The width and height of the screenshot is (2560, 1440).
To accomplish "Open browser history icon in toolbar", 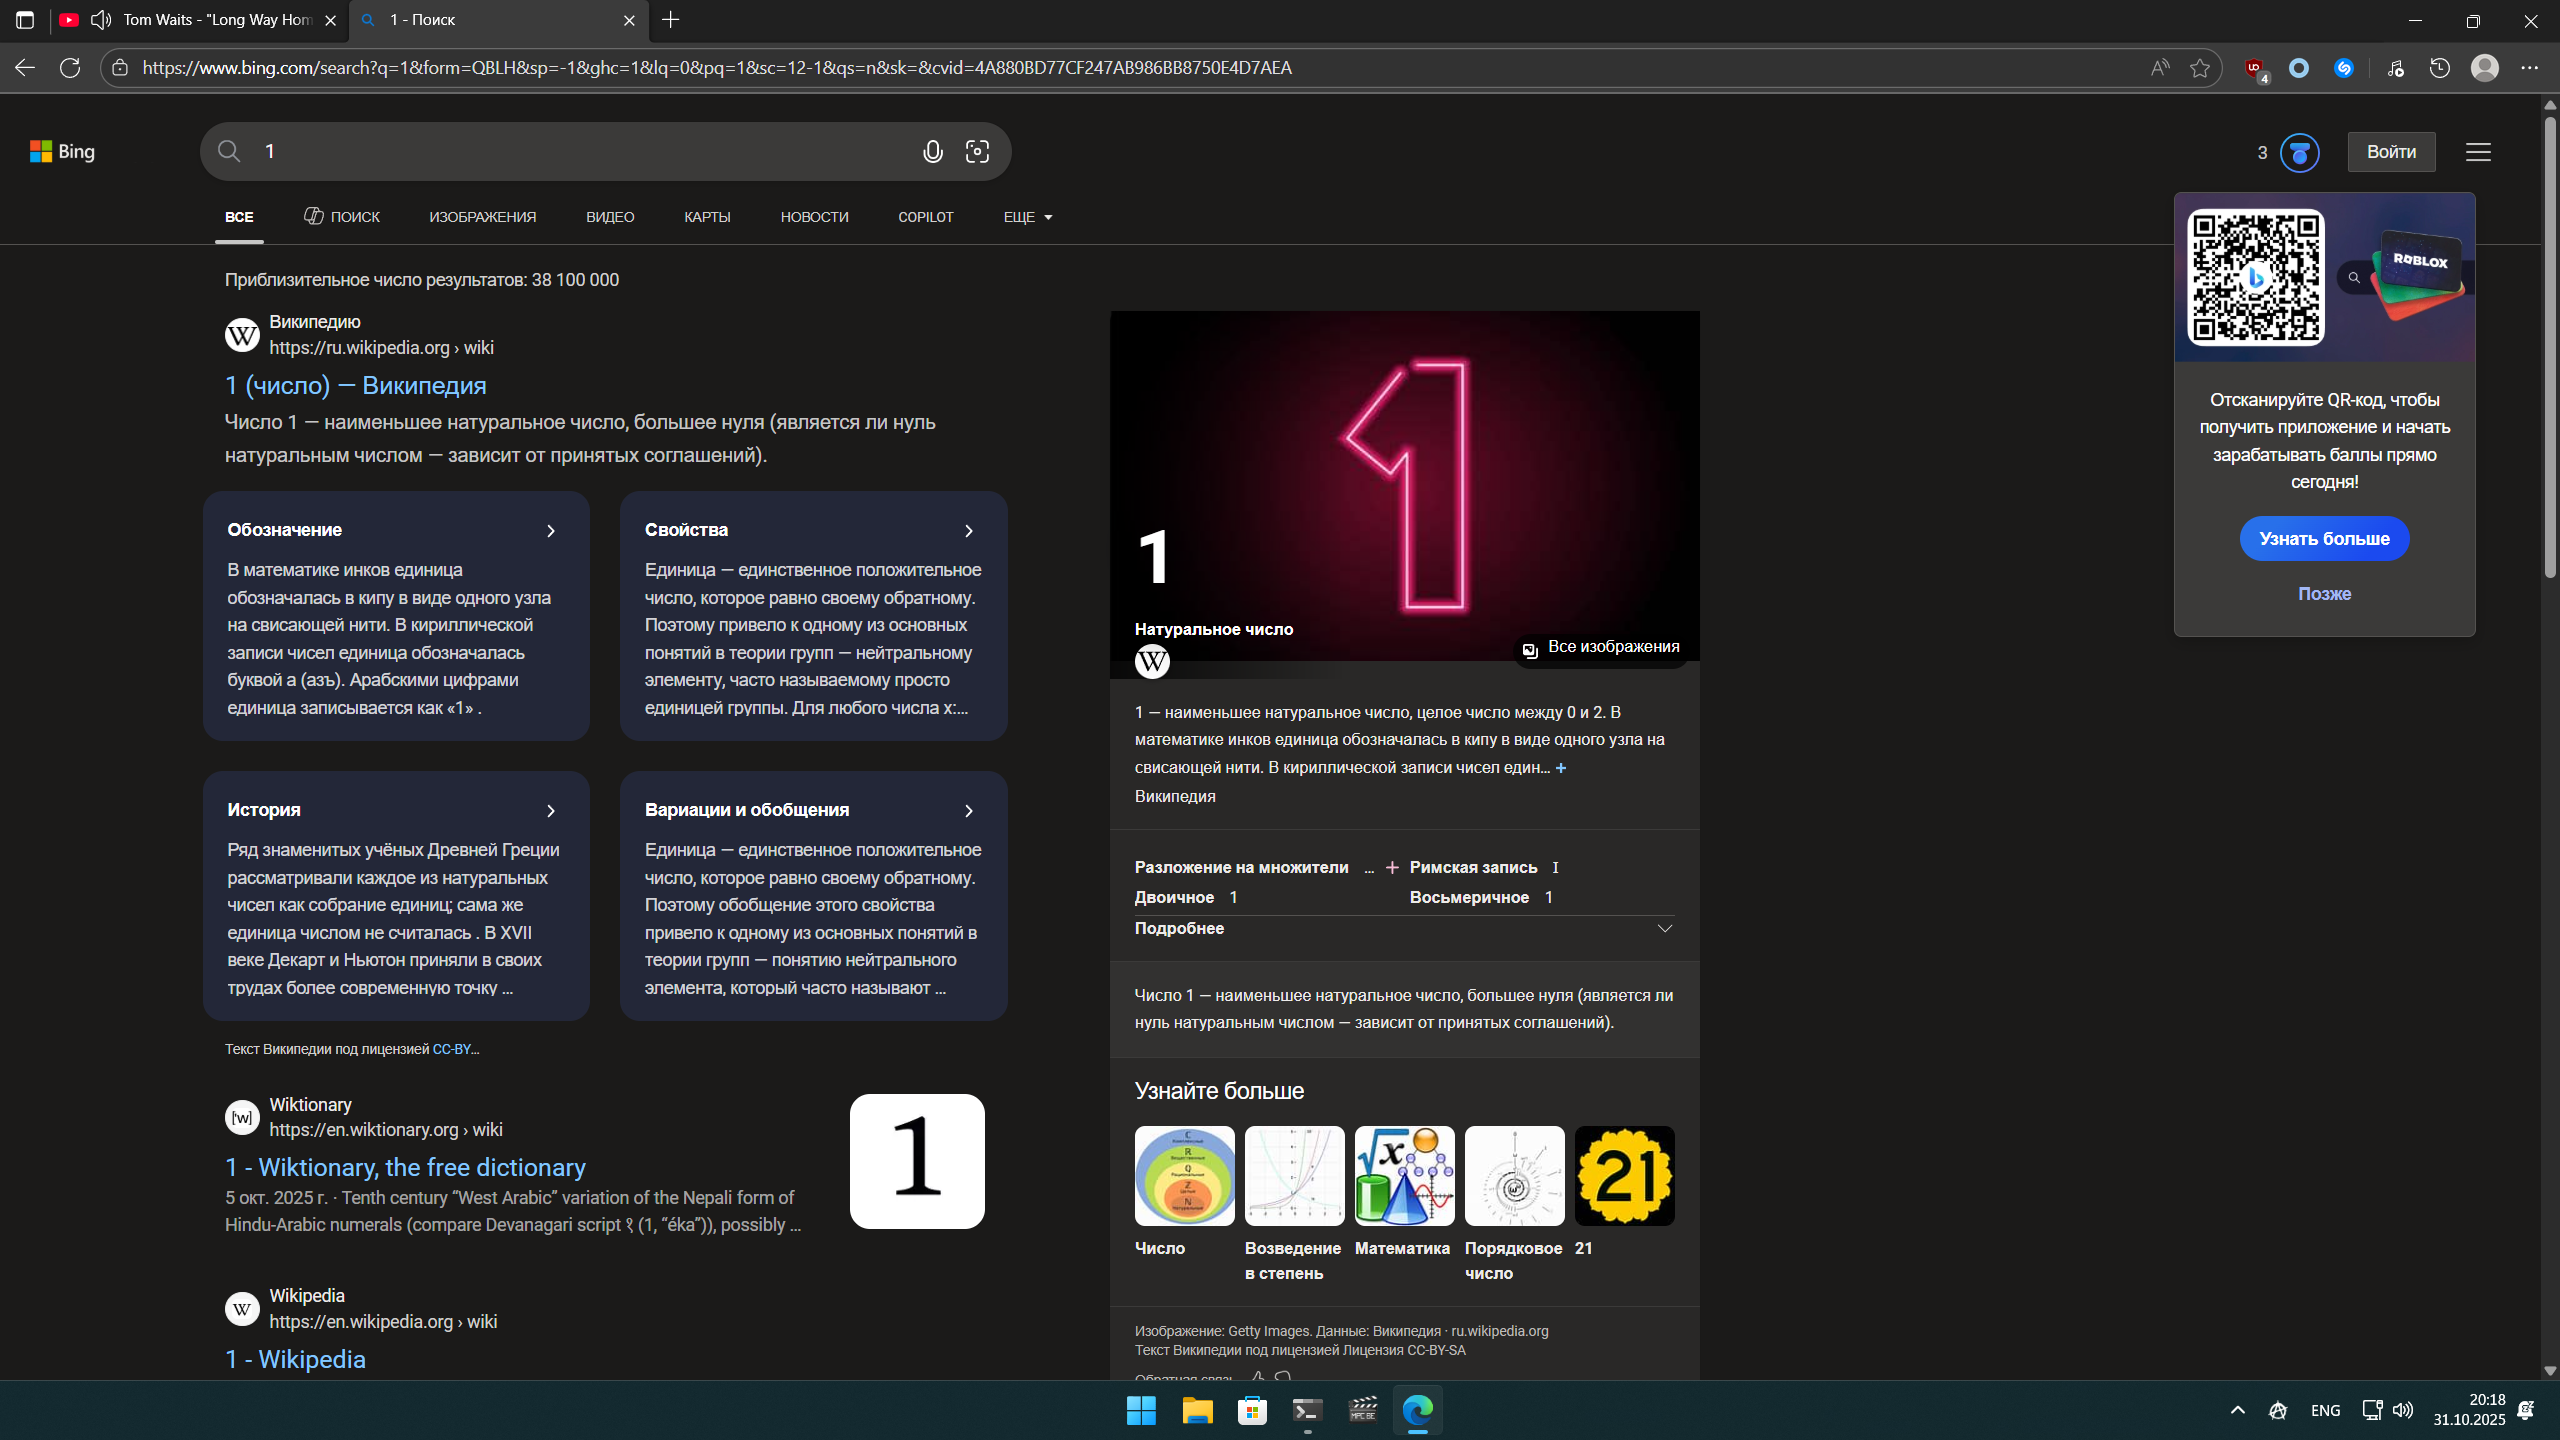I will point(2440,68).
